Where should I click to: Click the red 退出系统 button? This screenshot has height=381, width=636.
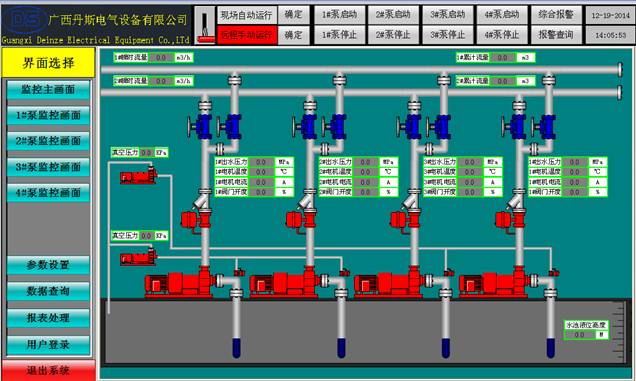tap(49, 370)
